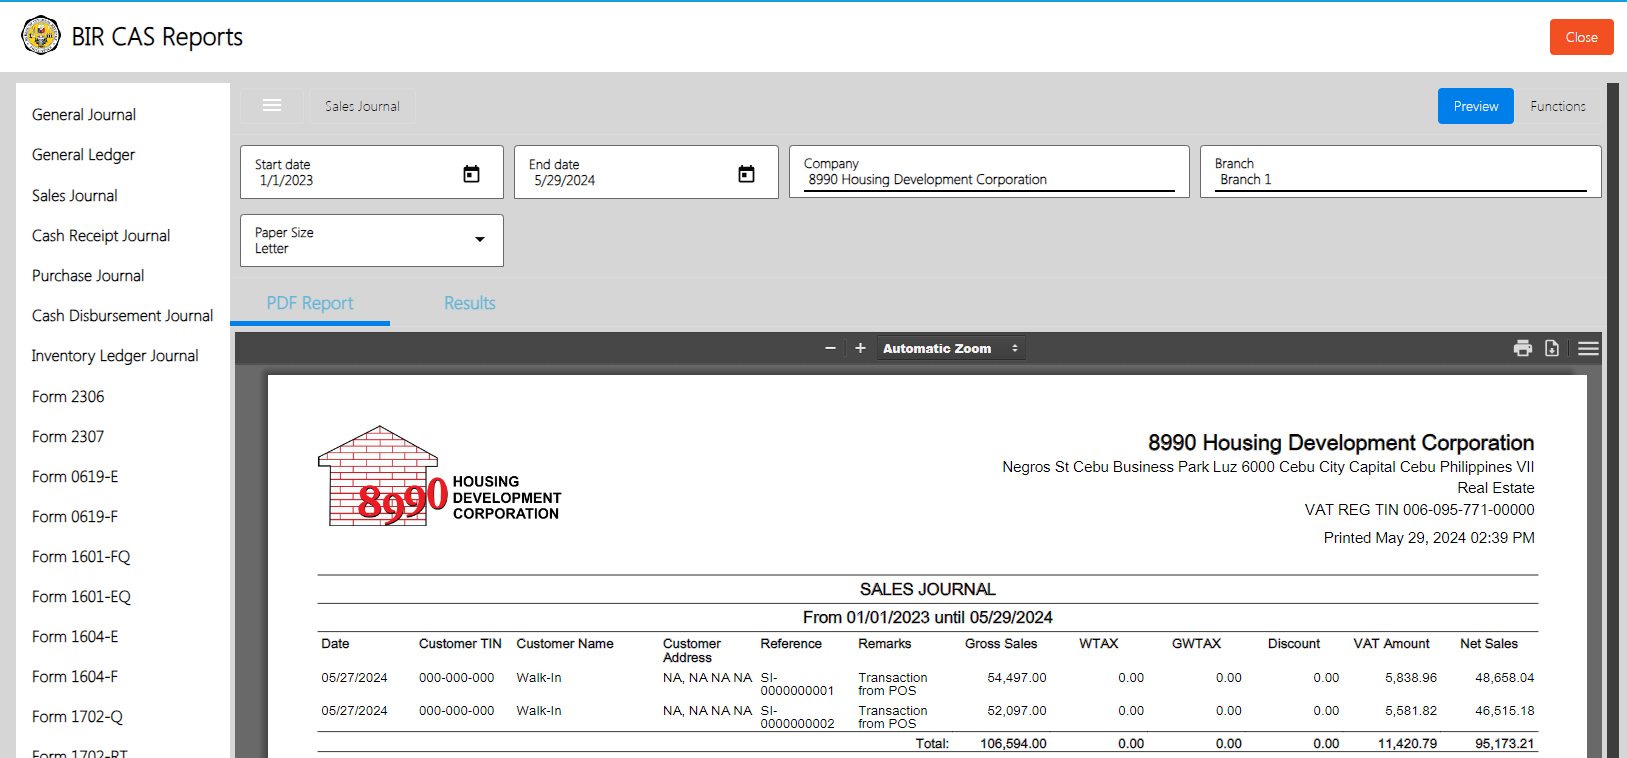
Task: Click the End date input field
Action: (x=646, y=172)
